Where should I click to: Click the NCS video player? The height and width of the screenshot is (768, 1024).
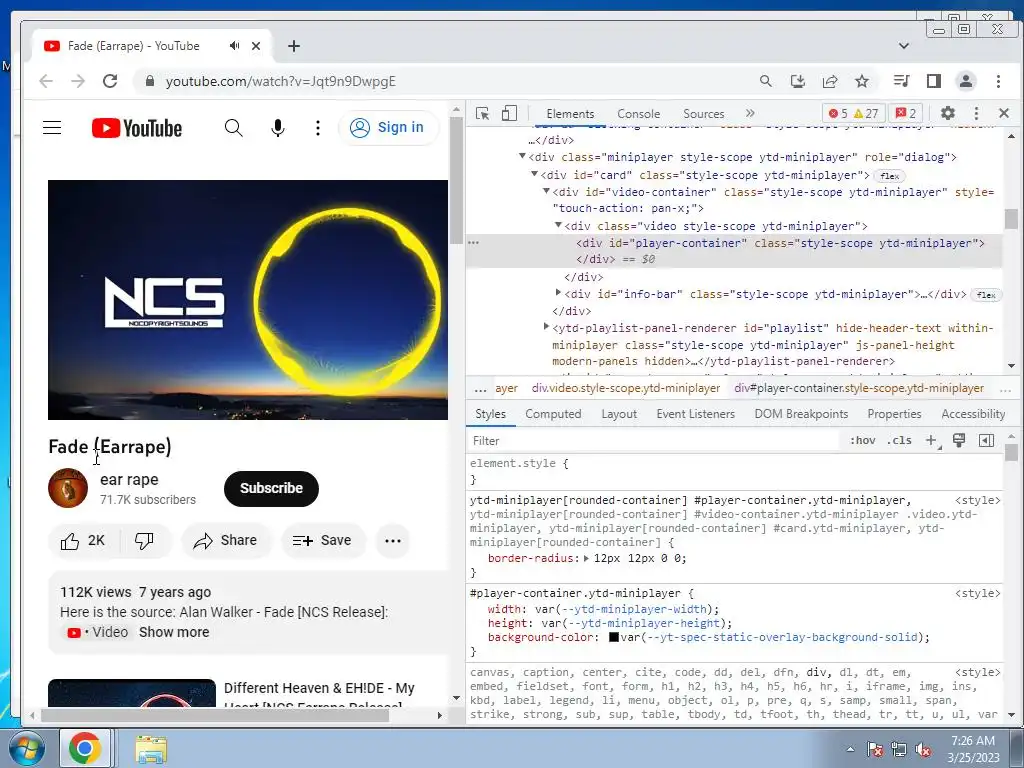point(248,300)
